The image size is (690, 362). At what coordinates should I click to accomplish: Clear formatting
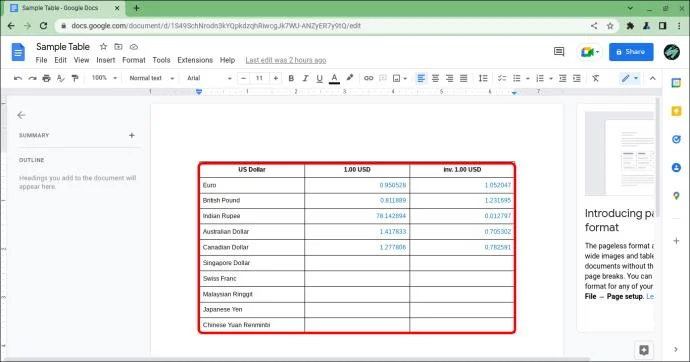pyautogui.click(x=595, y=78)
